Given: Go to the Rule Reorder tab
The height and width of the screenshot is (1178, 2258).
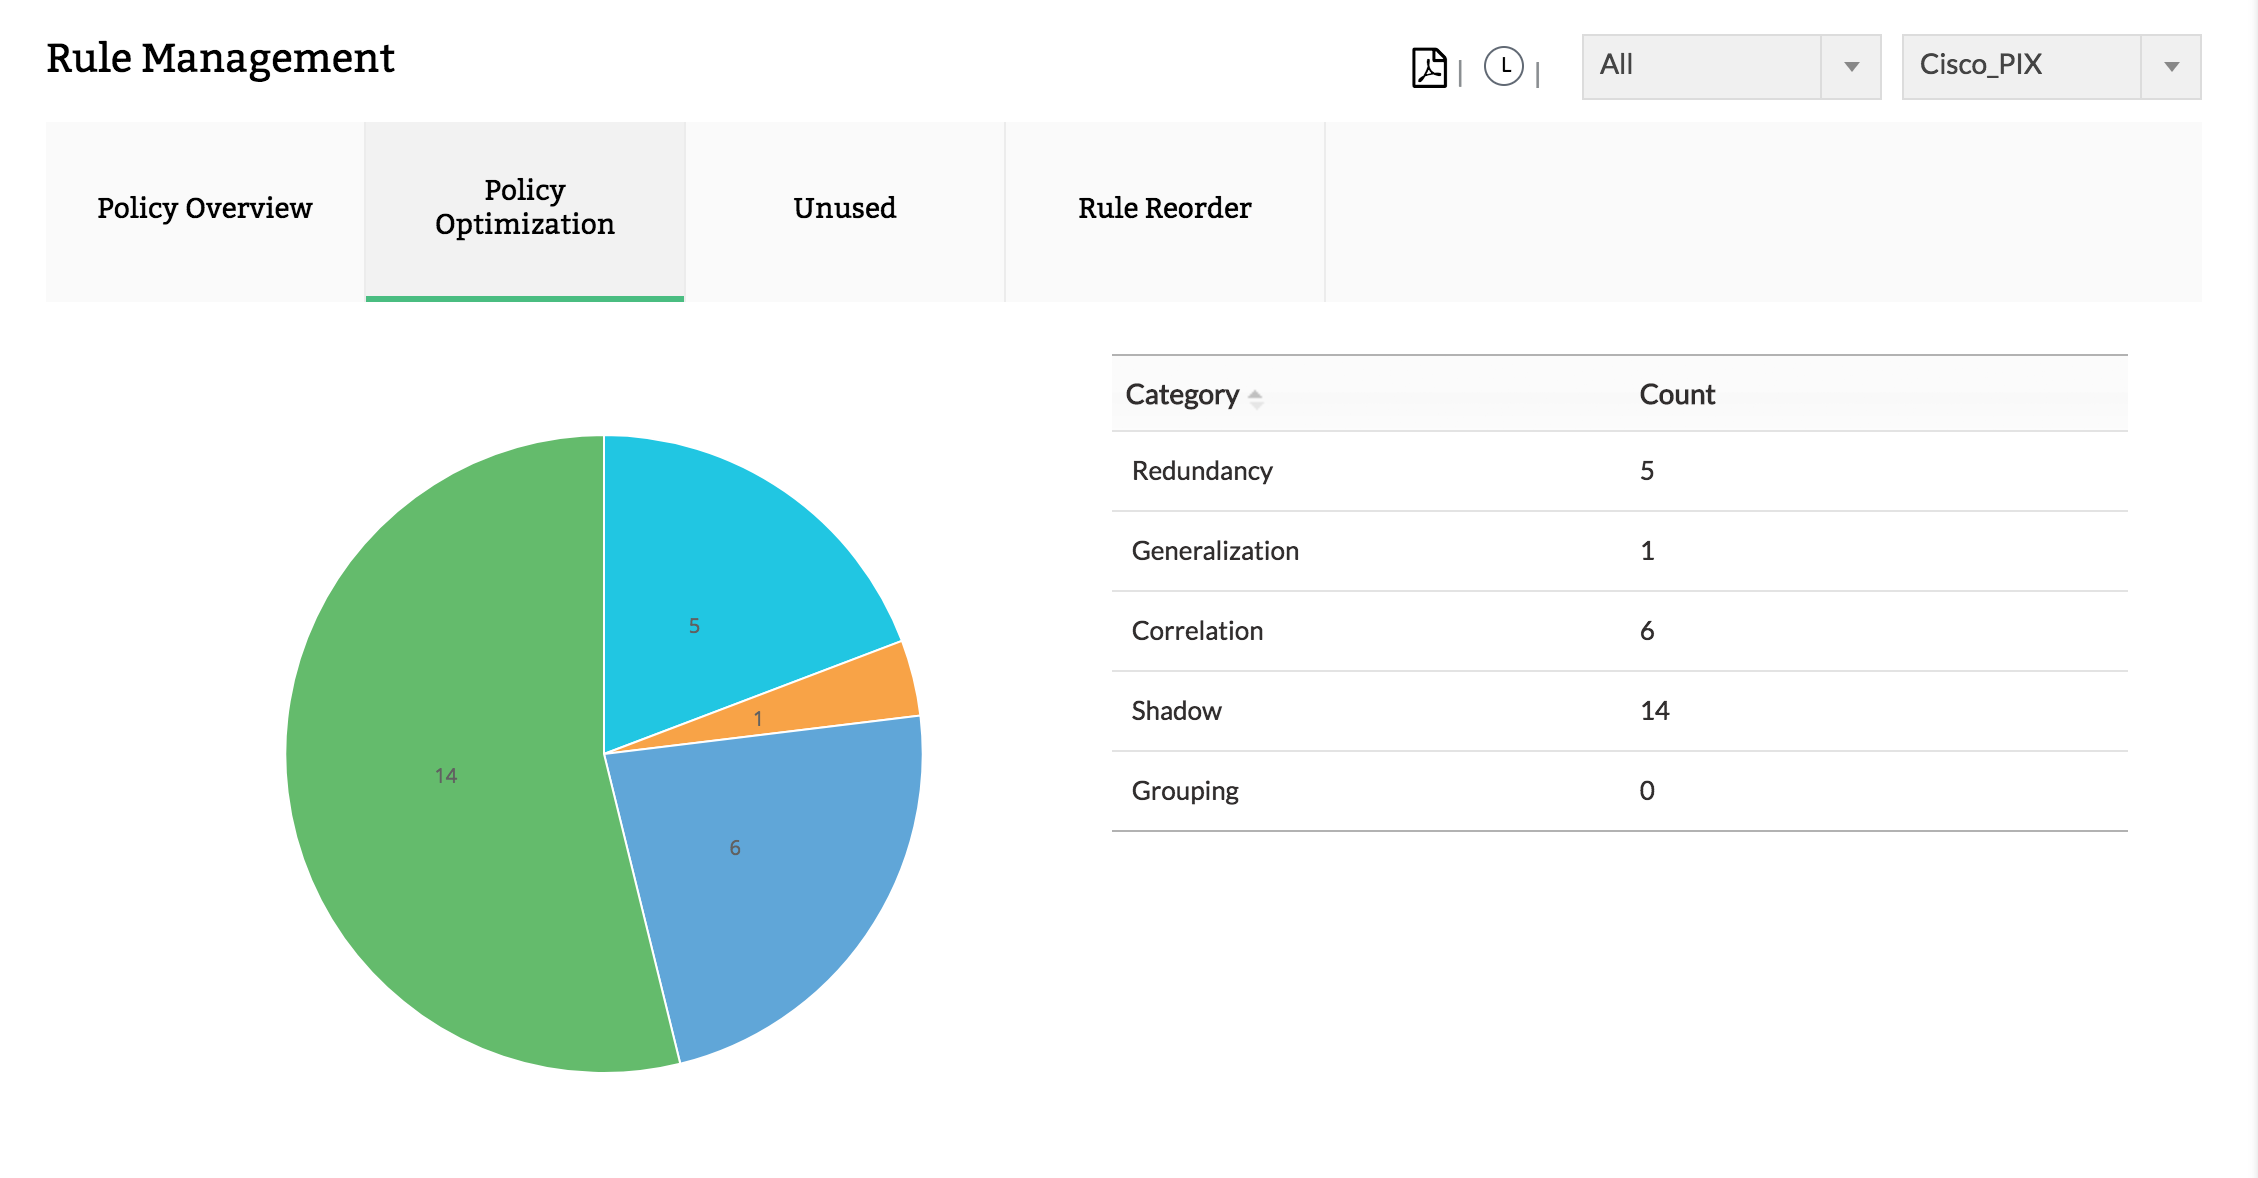Looking at the screenshot, I should pyautogui.click(x=1164, y=208).
